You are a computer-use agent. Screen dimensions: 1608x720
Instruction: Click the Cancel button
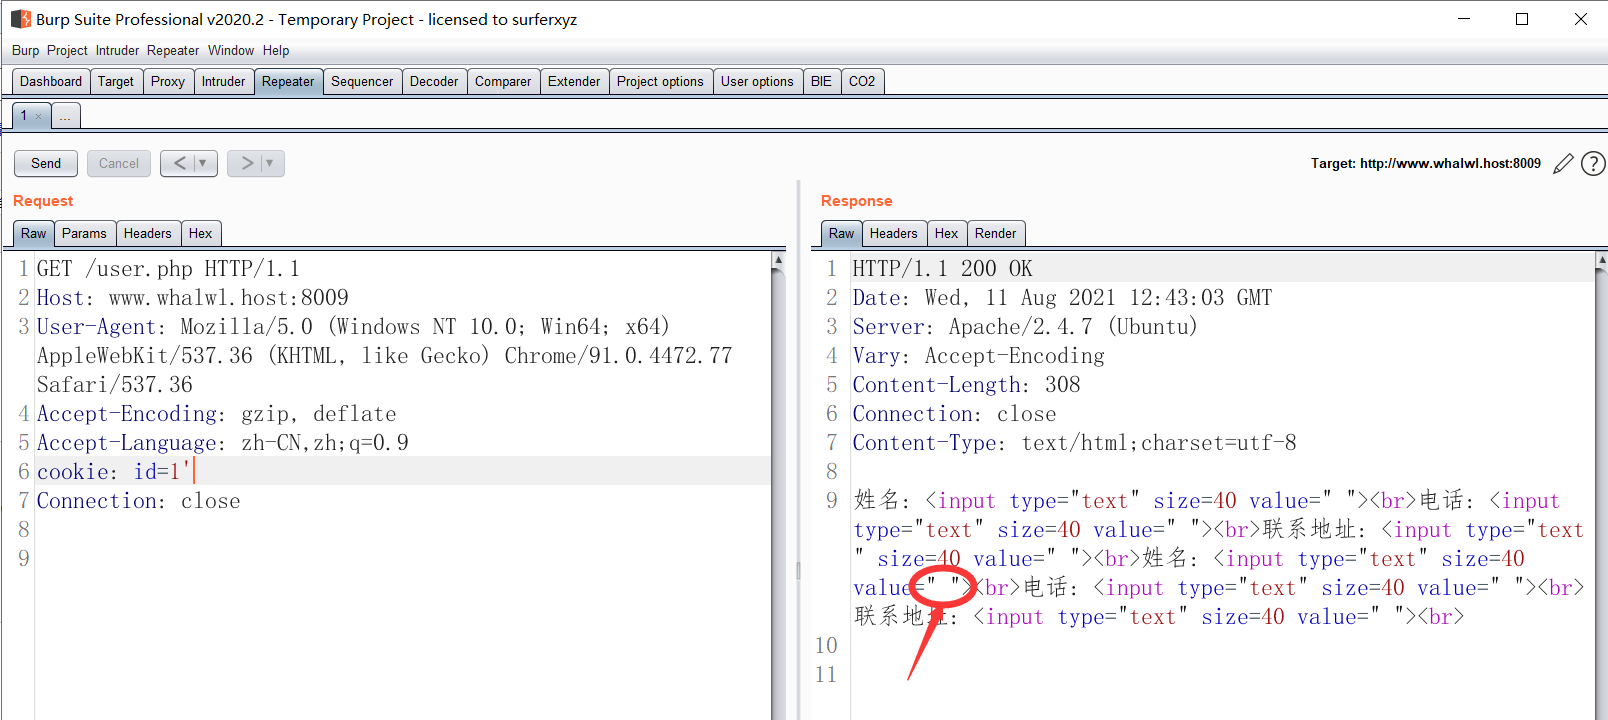119,163
